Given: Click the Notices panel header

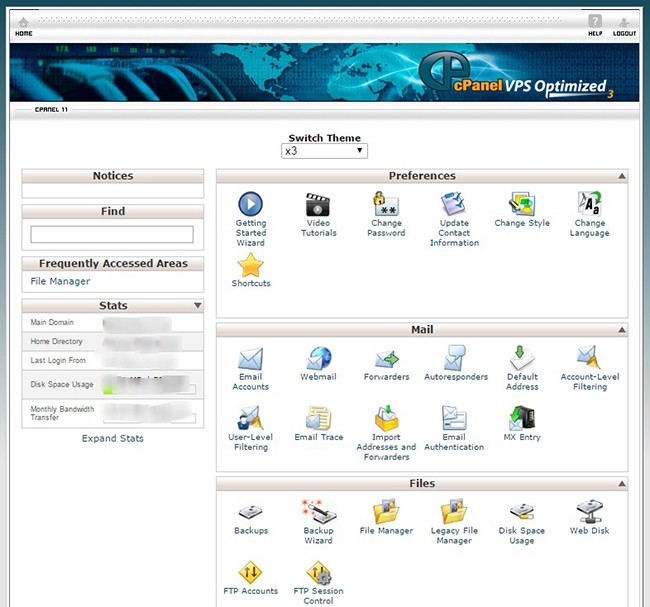Looking at the screenshot, I should point(113,176).
